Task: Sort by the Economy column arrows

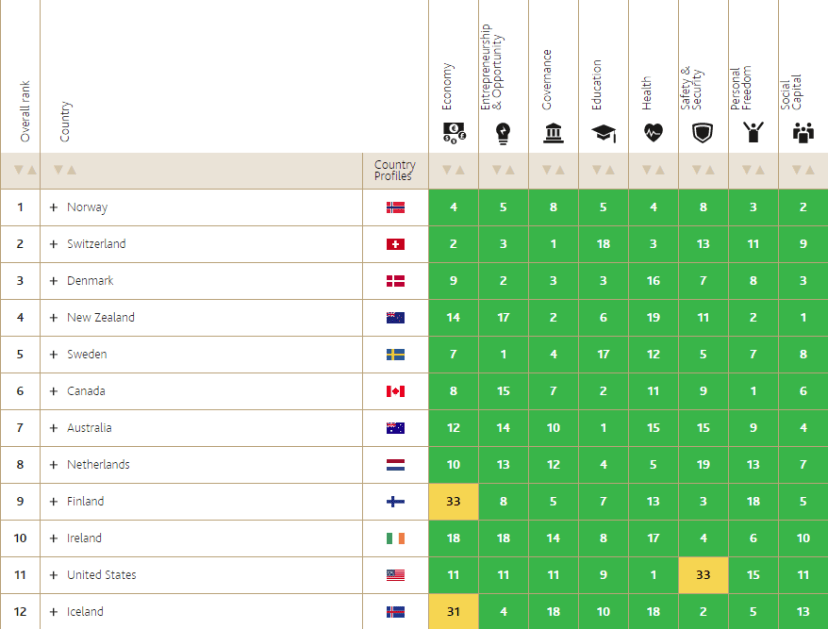Action: click(x=453, y=170)
